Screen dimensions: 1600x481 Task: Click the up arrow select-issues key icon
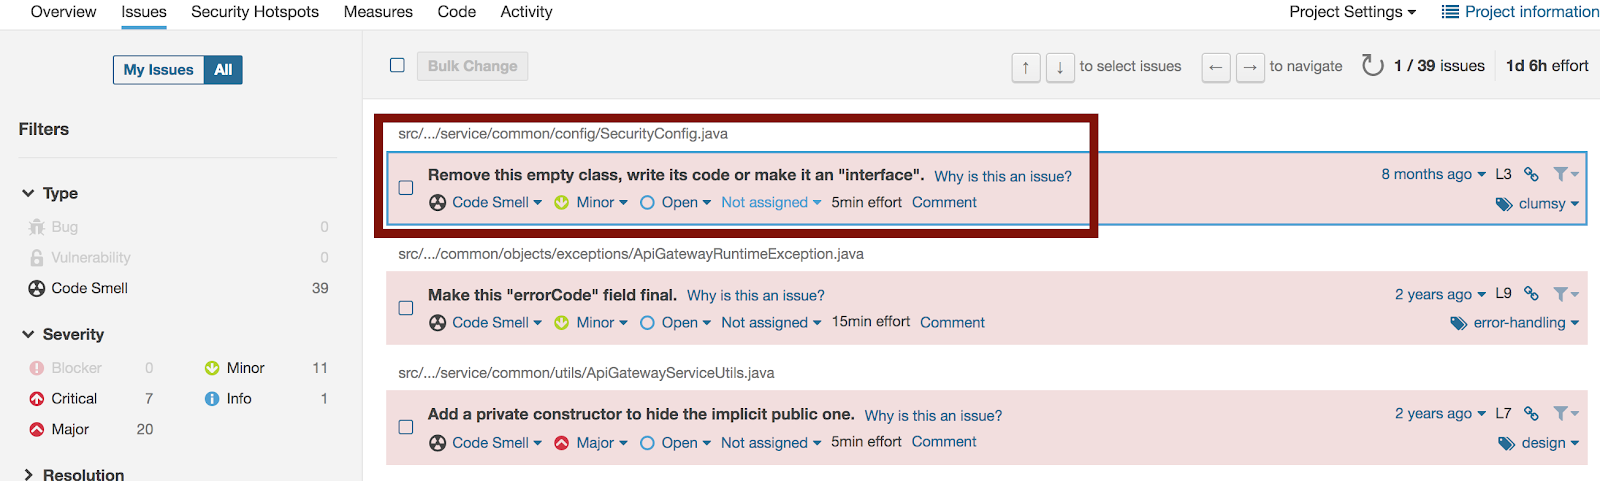1026,67
